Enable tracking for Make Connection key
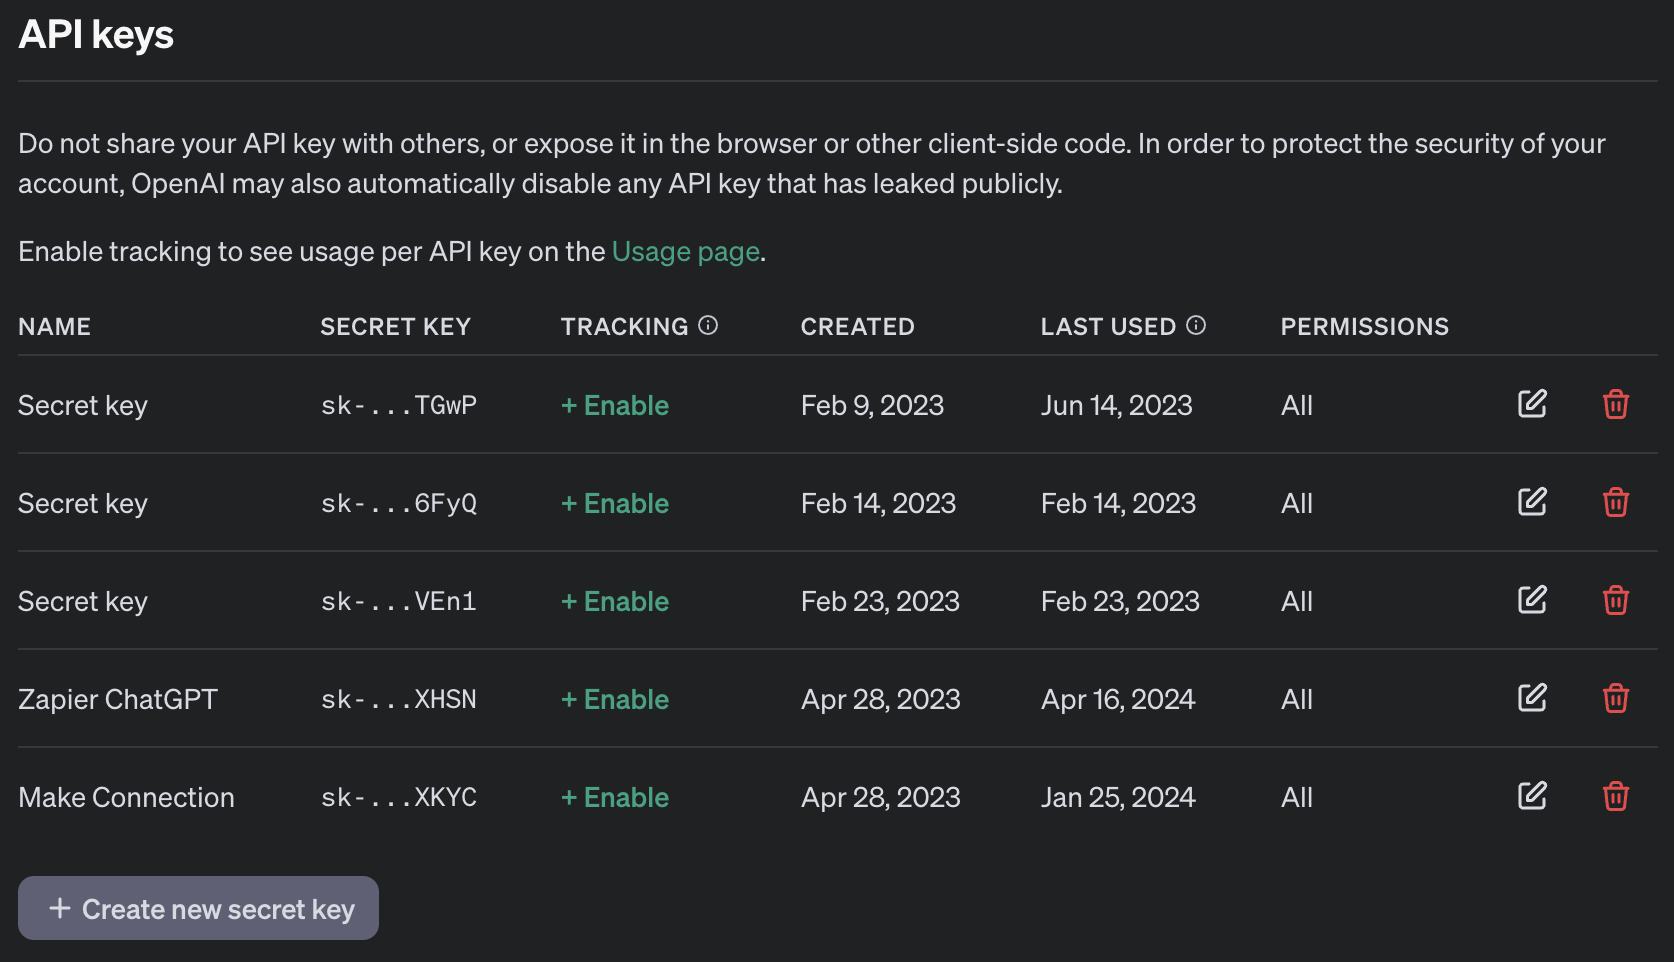 tap(615, 797)
